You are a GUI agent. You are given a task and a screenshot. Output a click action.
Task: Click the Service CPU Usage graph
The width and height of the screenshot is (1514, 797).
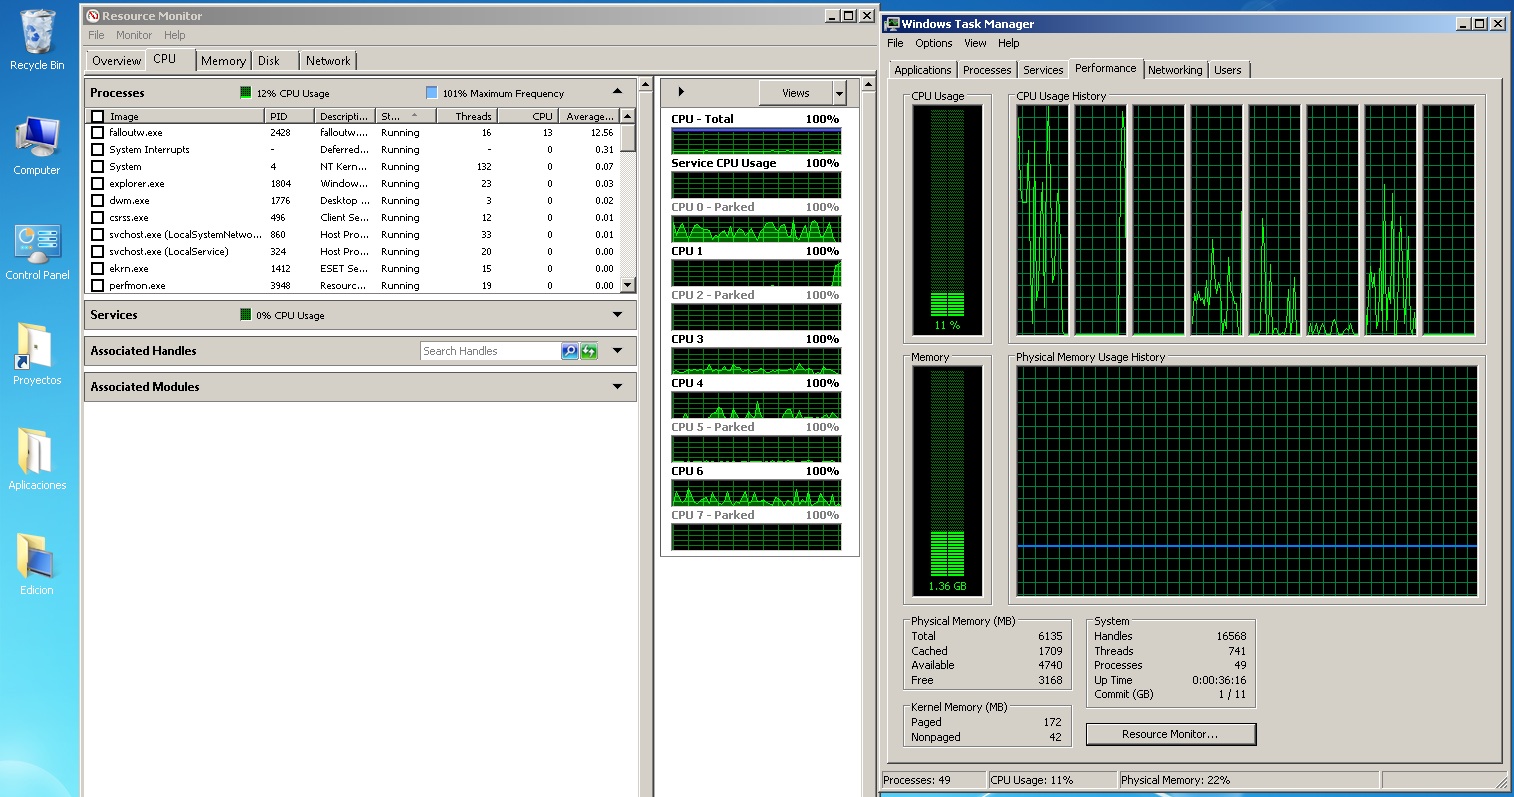[756, 185]
